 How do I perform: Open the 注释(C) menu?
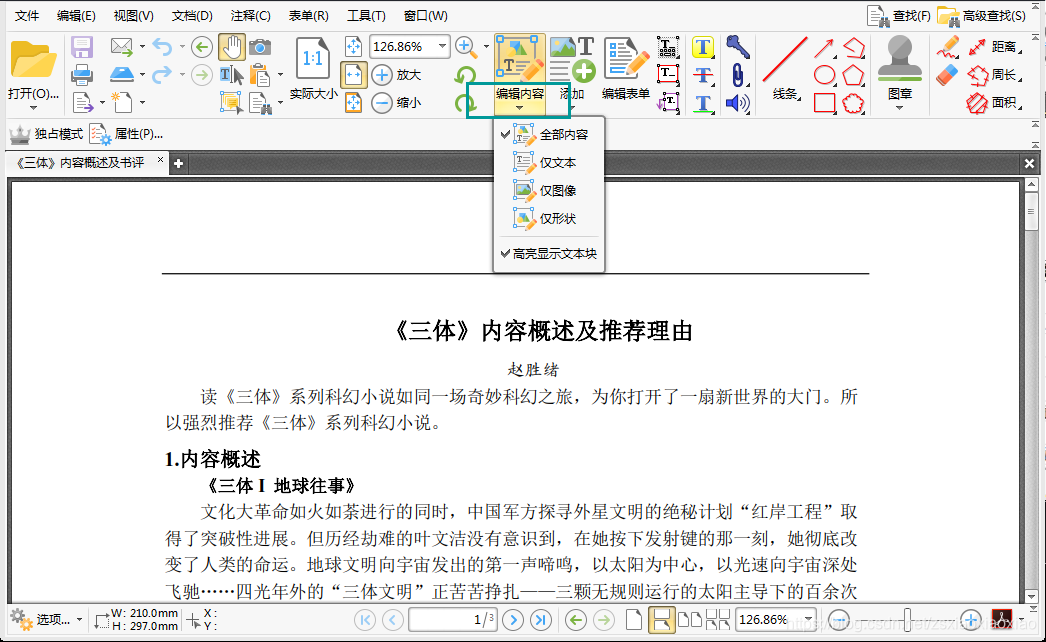tap(251, 15)
